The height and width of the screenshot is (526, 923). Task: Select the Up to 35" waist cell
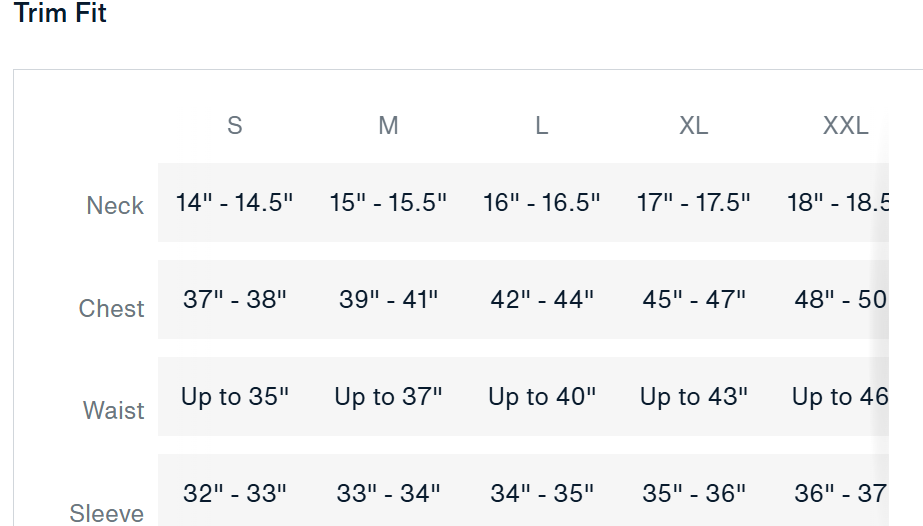click(234, 397)
